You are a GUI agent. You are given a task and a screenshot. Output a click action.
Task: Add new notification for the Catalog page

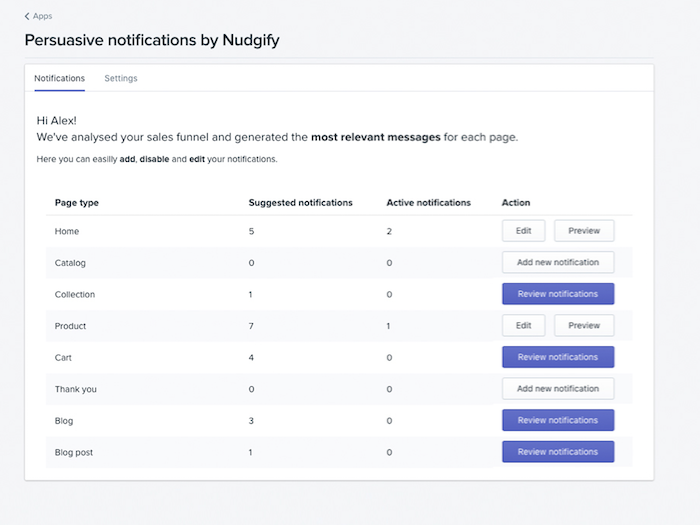pyautogui.click(x=558, y=262)
